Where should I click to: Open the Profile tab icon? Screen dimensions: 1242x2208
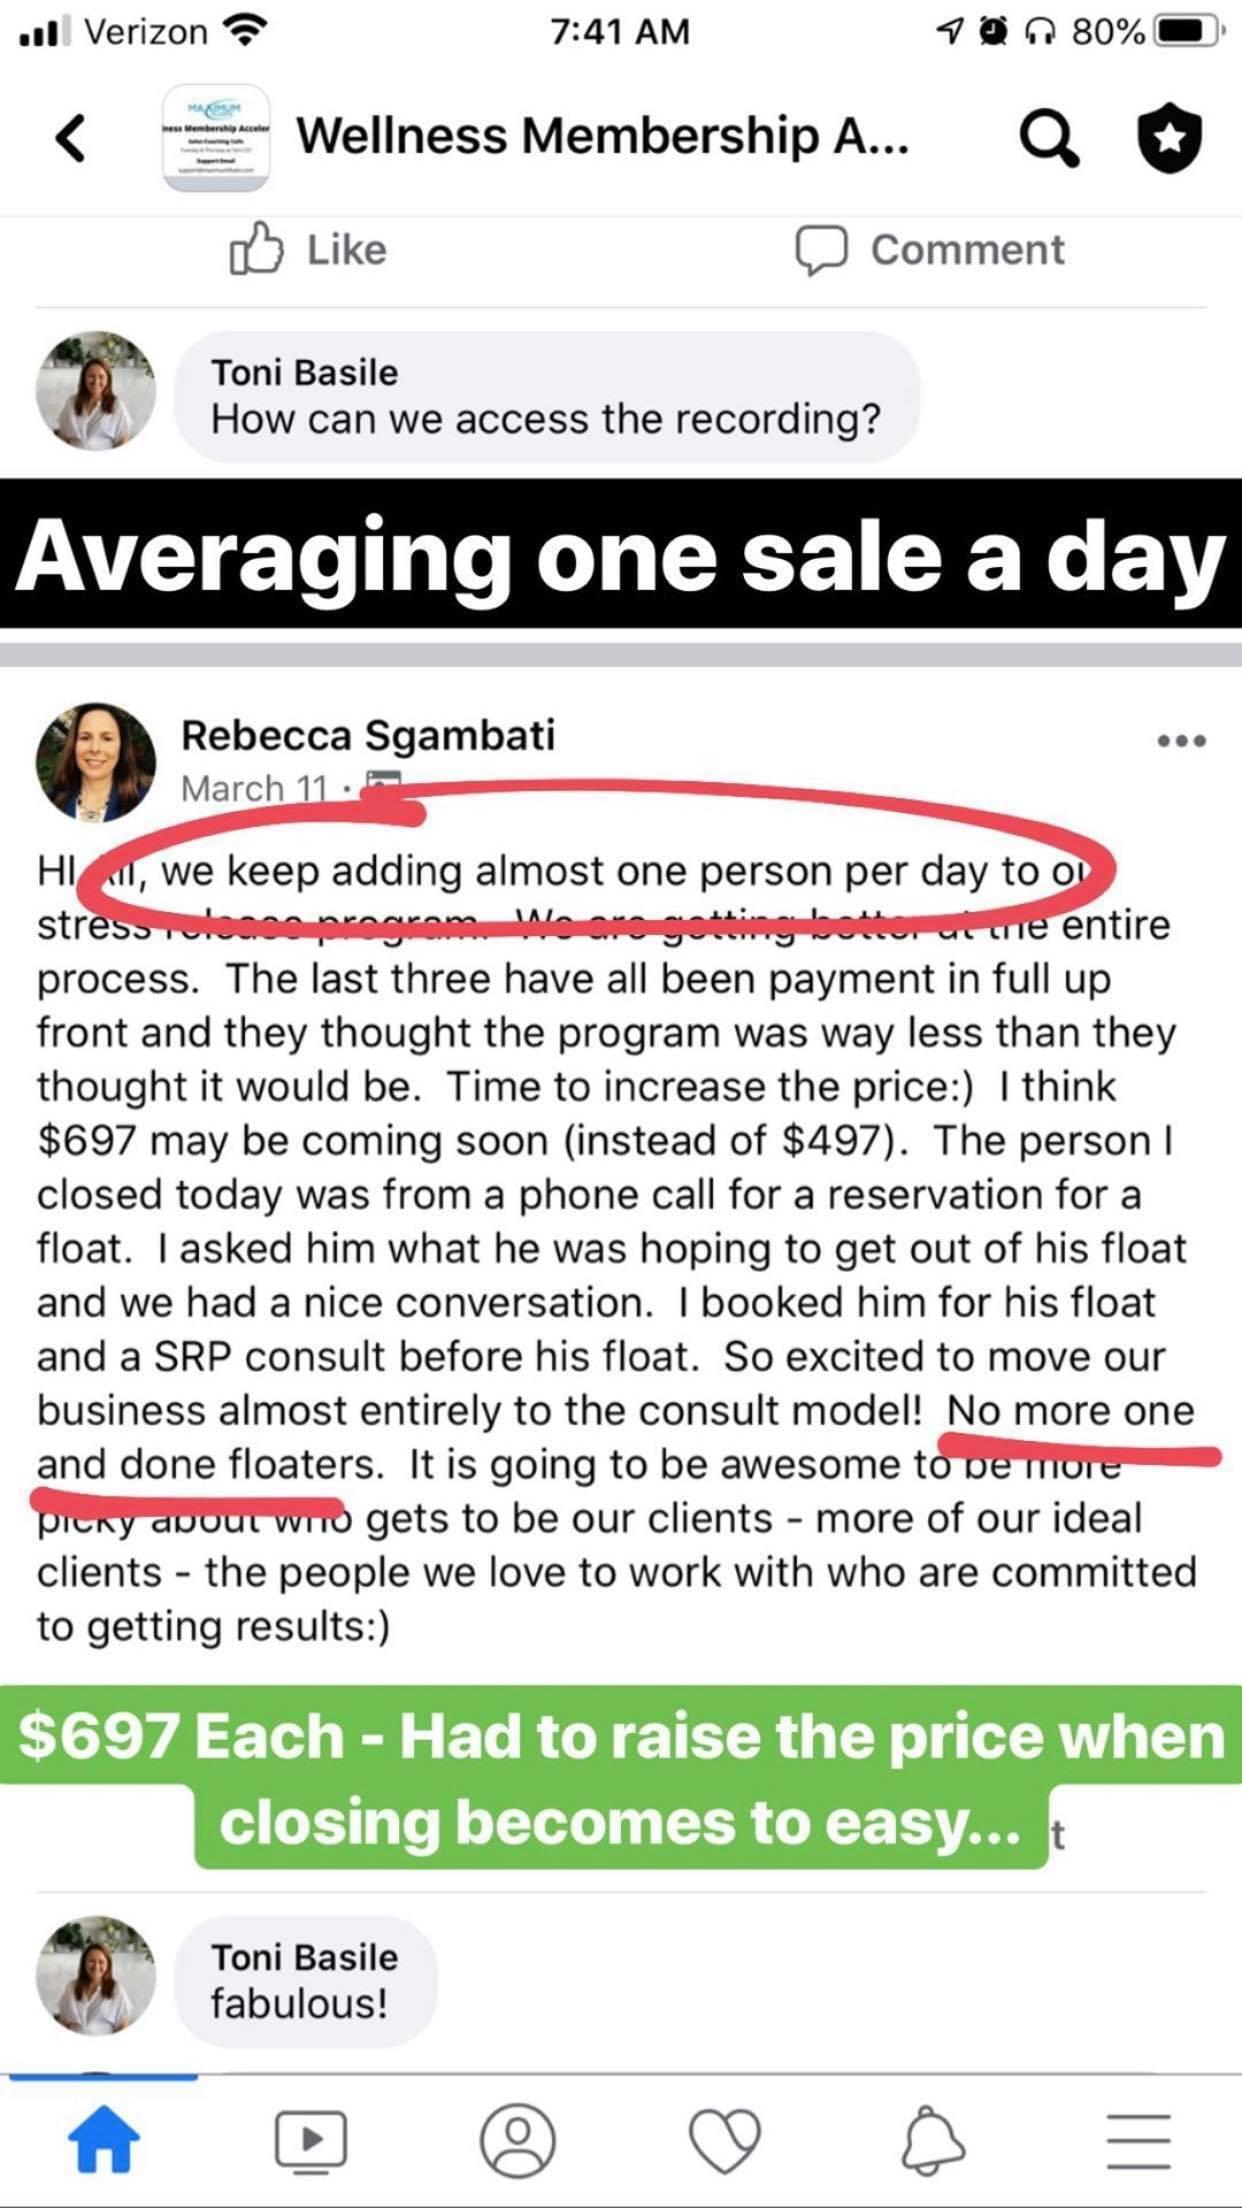click(518, 2140)
